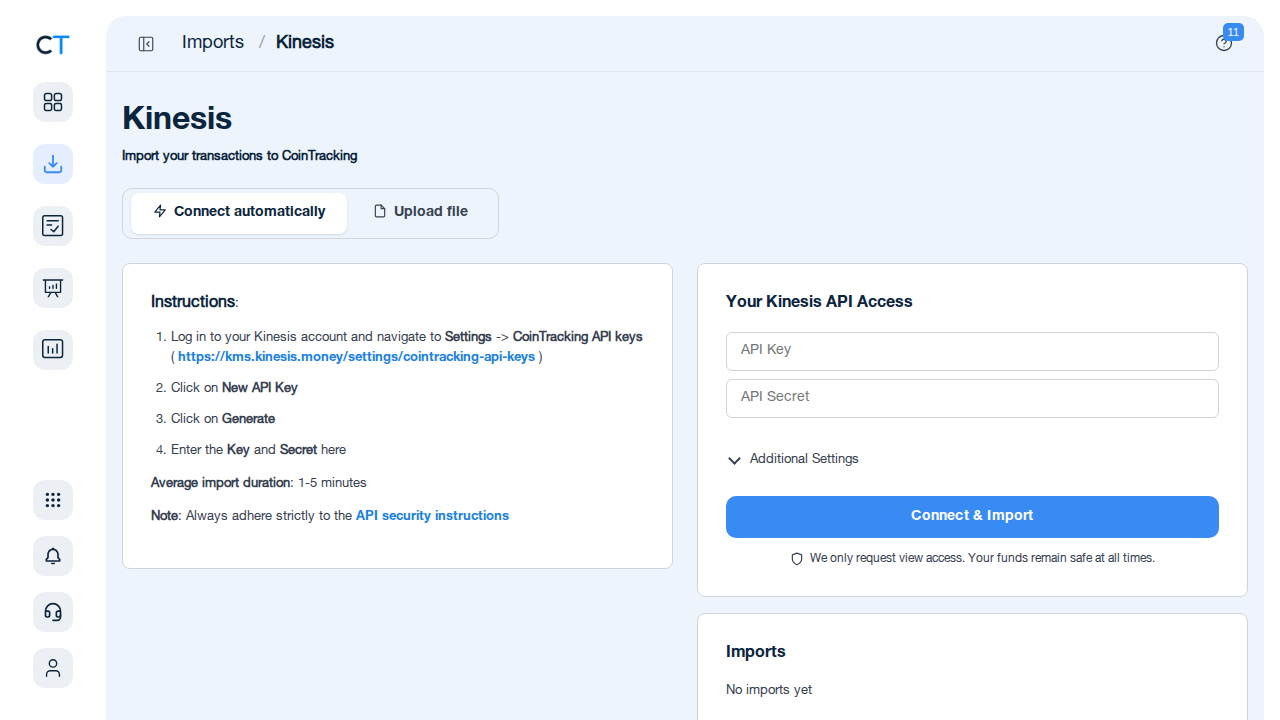1280x720 pixels.
Task: Click 'Your Kinesis API Access' heading
Action: tap(819, 301)
